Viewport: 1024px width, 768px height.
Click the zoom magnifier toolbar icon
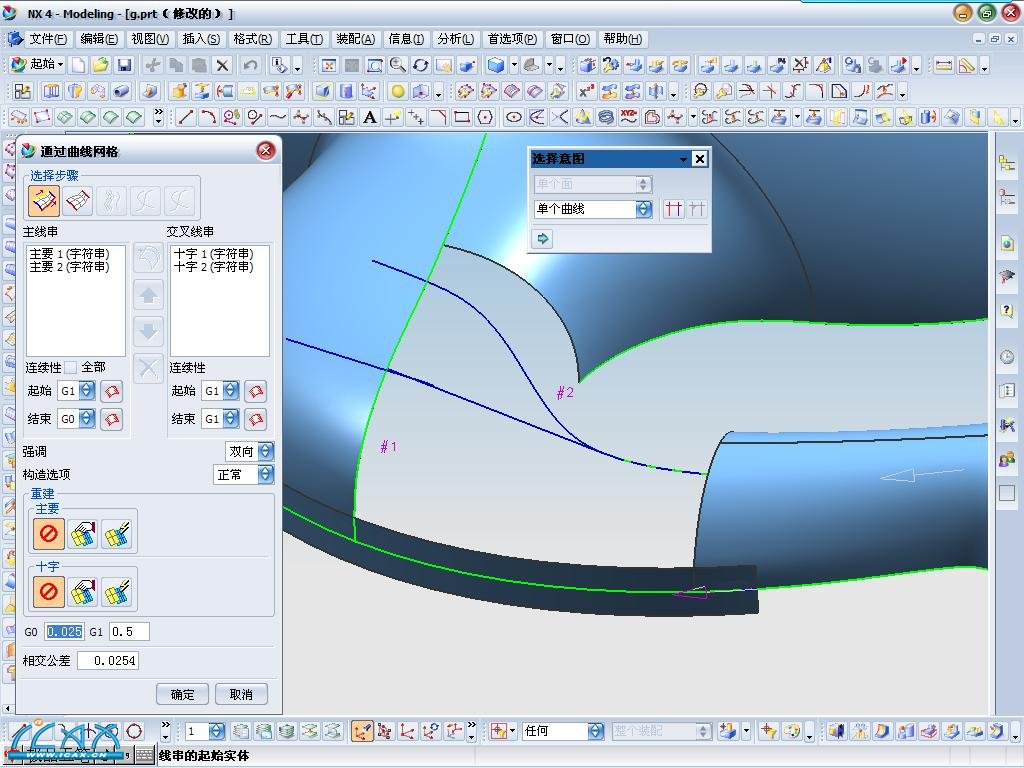[x=398, y=65]
